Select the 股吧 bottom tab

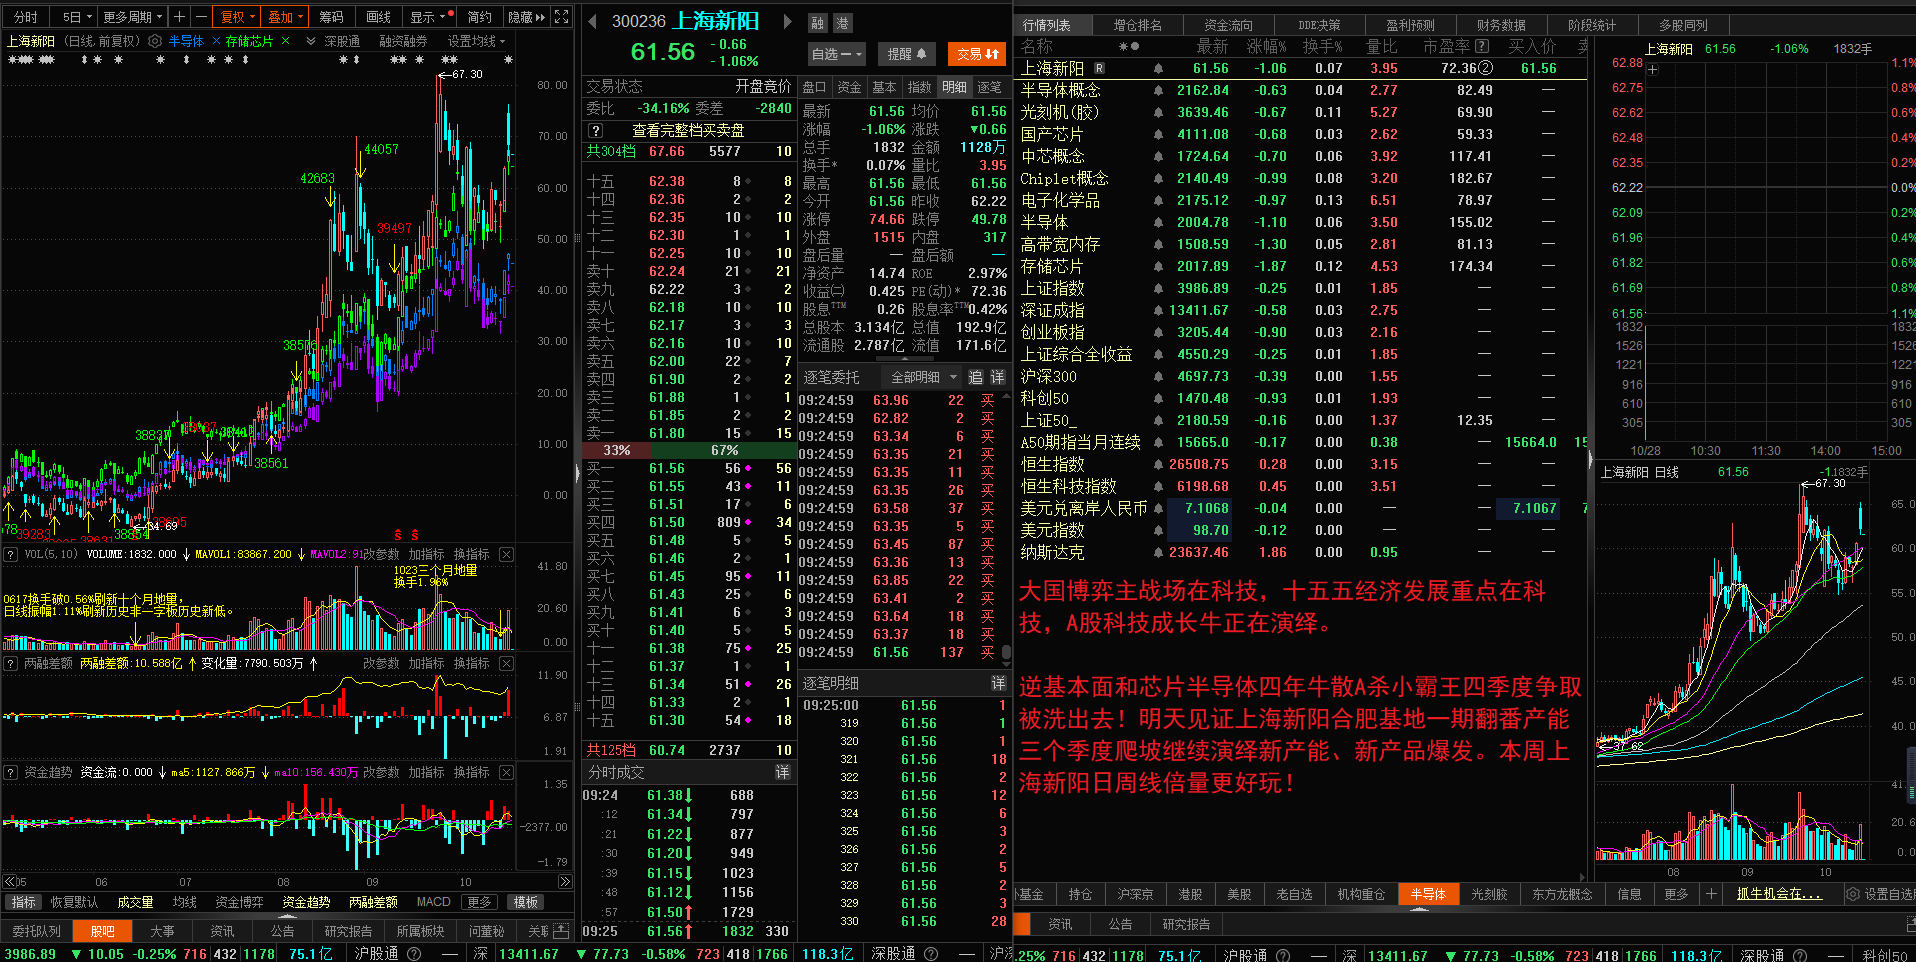(x=102, y=931)
